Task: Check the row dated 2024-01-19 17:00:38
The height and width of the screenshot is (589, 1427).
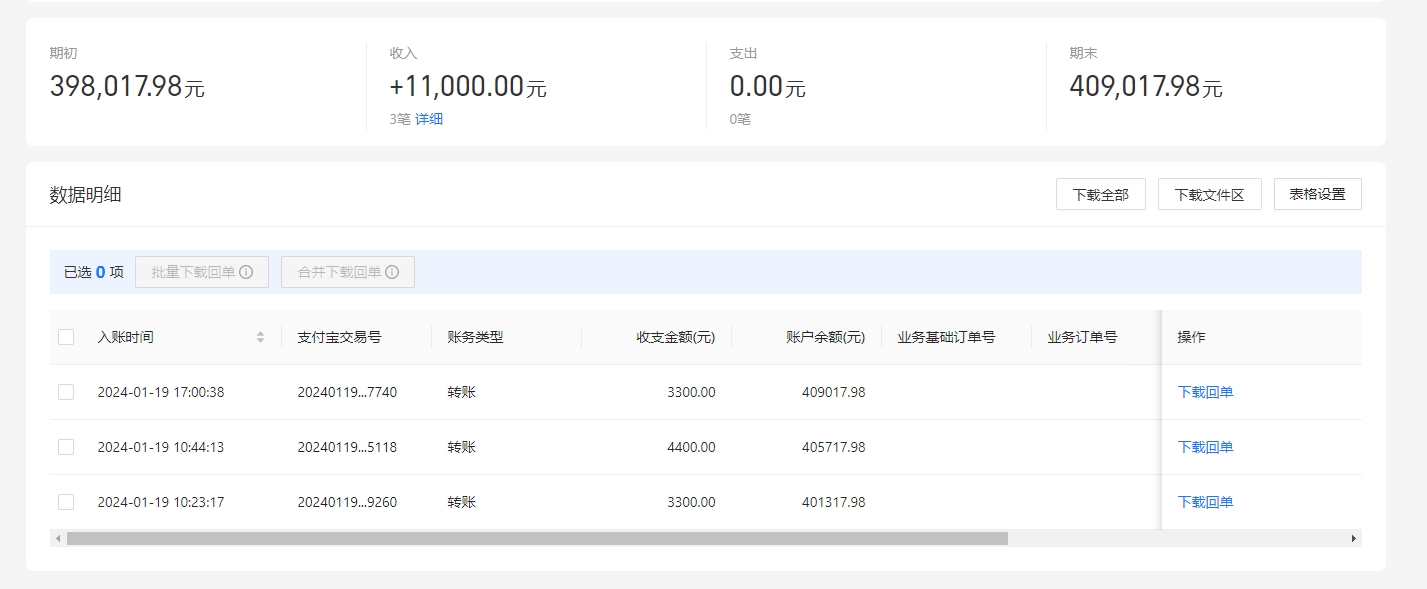Action: (x=66, y=392)
